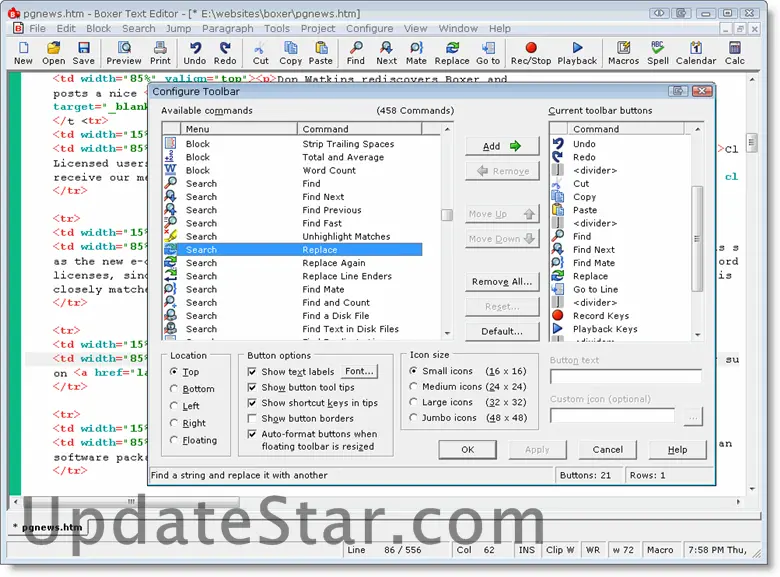Open the Calc toolbar icon
This screenshot has height=577, width=780.
(x=735, y=52)
